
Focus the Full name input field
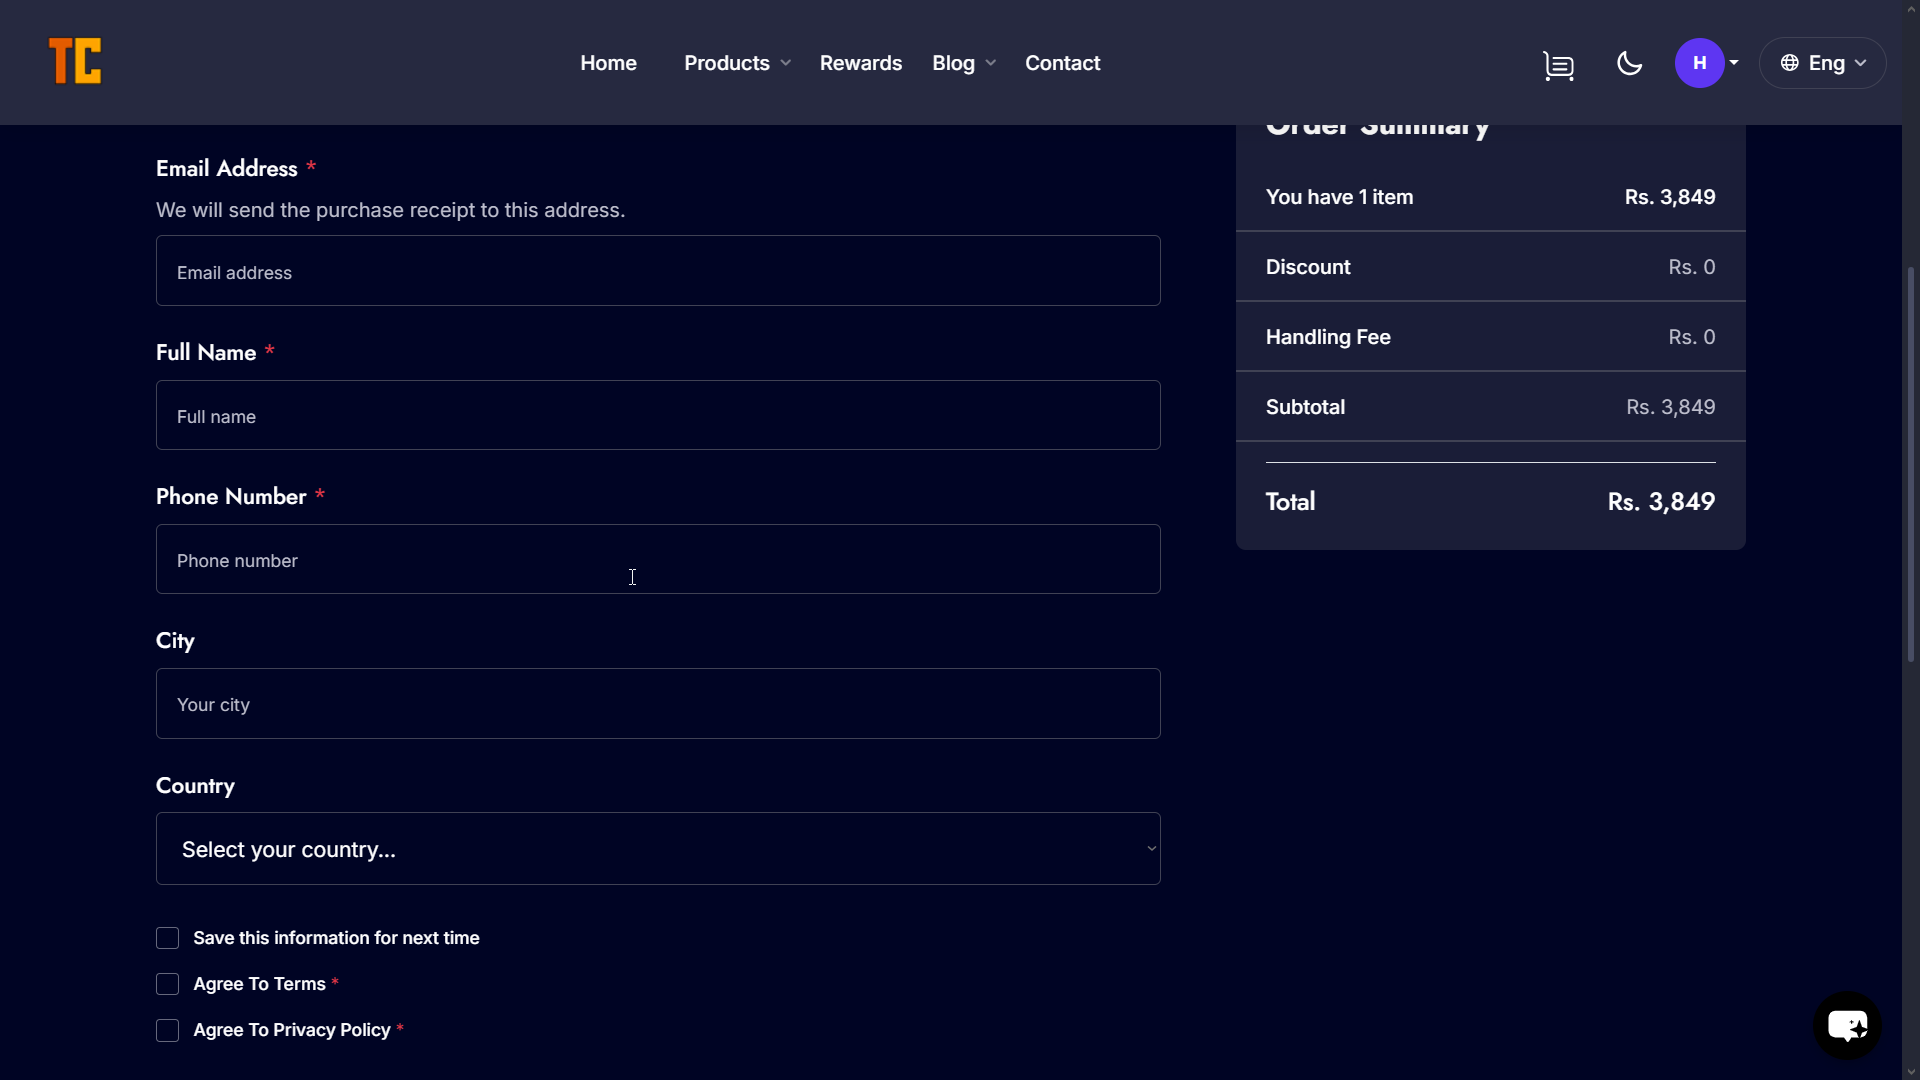click(x=658, y=415)
